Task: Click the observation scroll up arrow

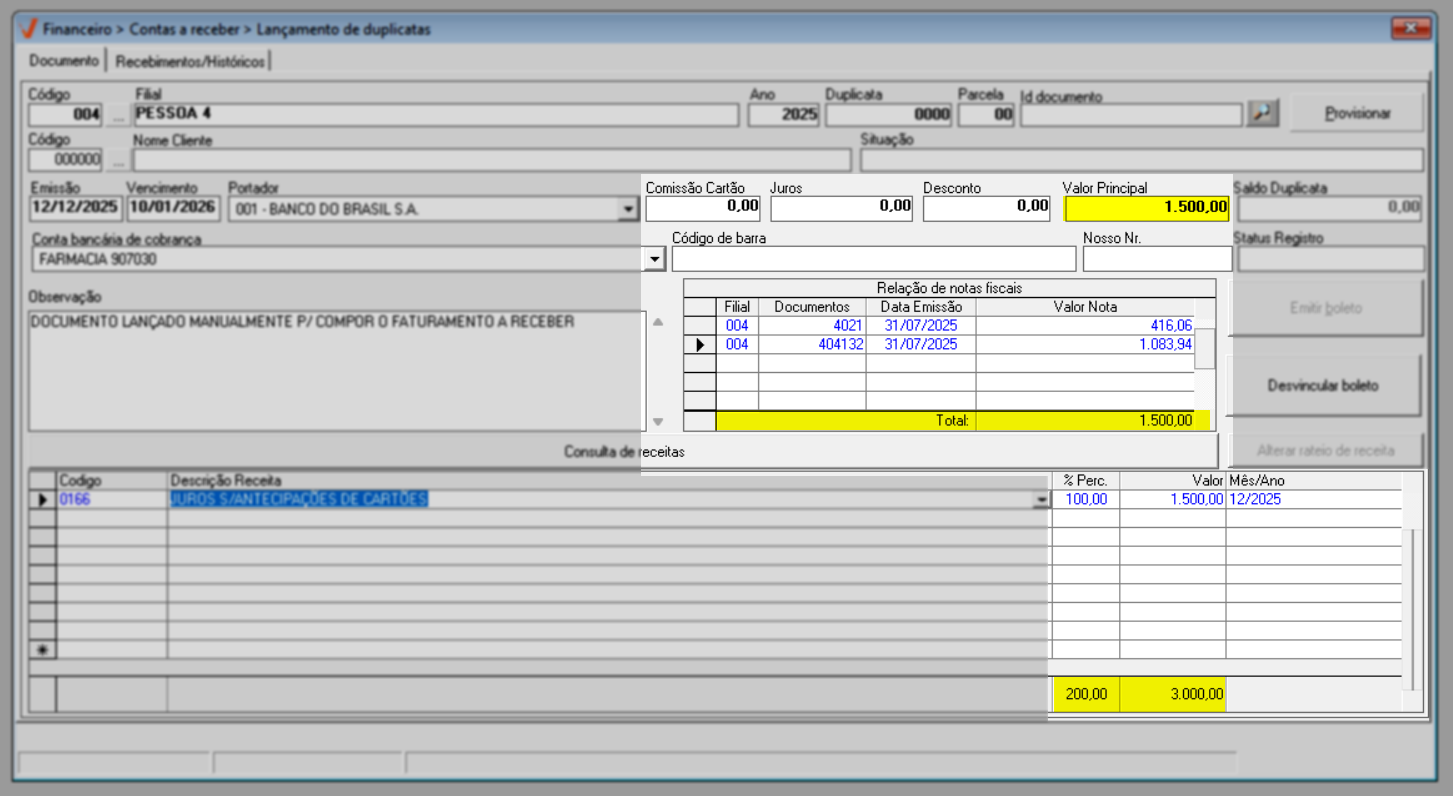Action: pyautogui.click(x=657, y=322)
